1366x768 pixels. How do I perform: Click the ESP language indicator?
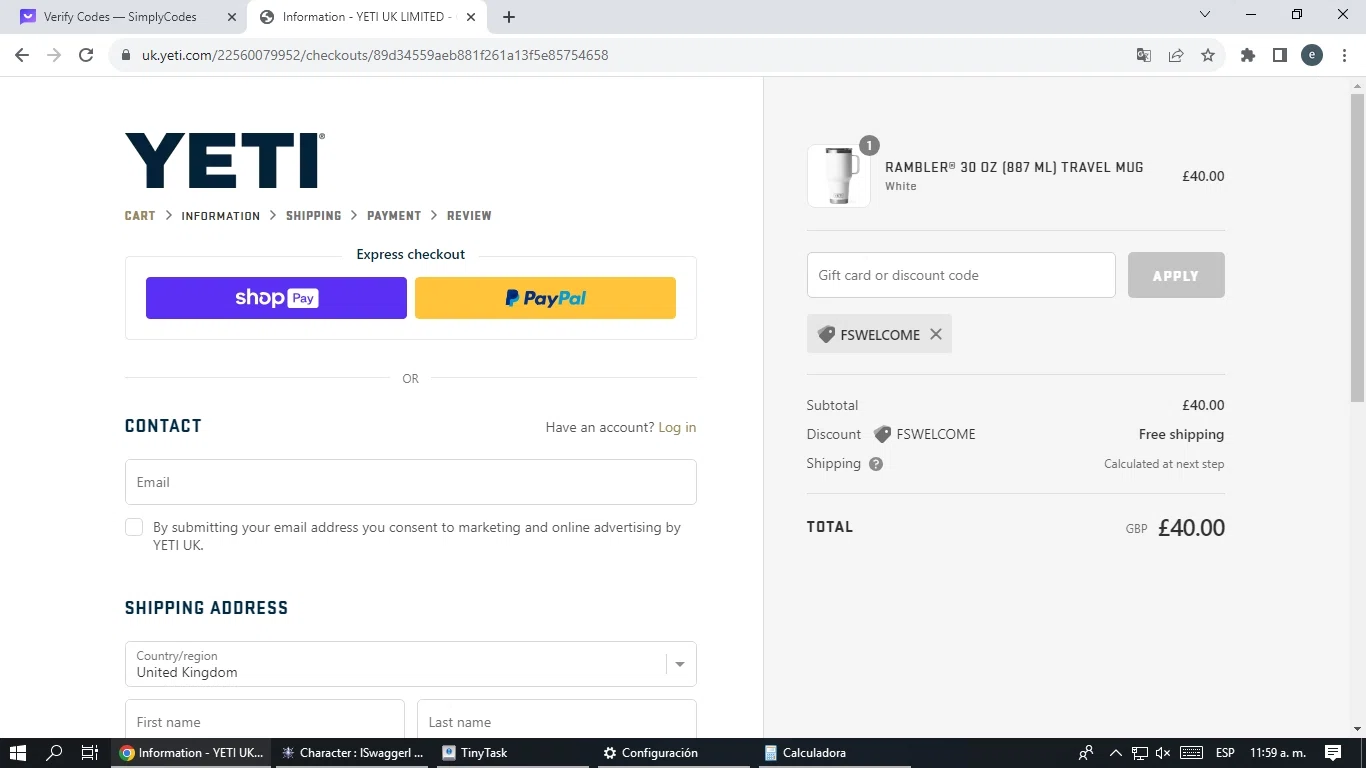1225,753
